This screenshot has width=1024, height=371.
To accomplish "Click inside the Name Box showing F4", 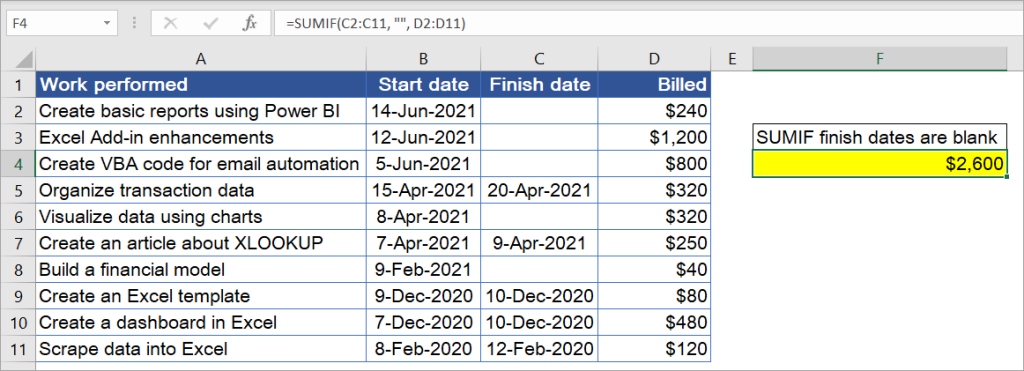I will tap(52, 24).
